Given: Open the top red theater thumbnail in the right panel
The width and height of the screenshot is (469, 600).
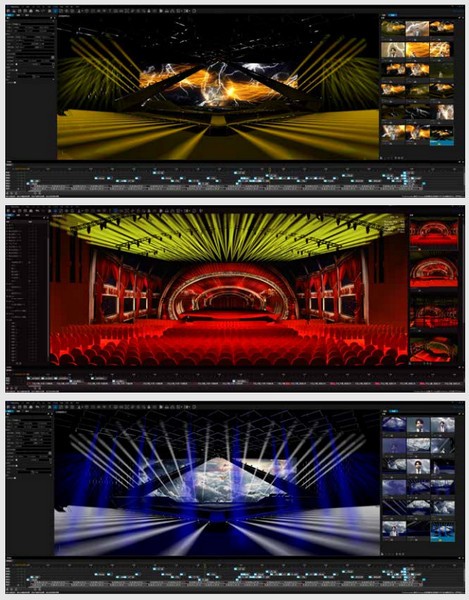Looking at the screenshot, I should click(x=434, y=232).
